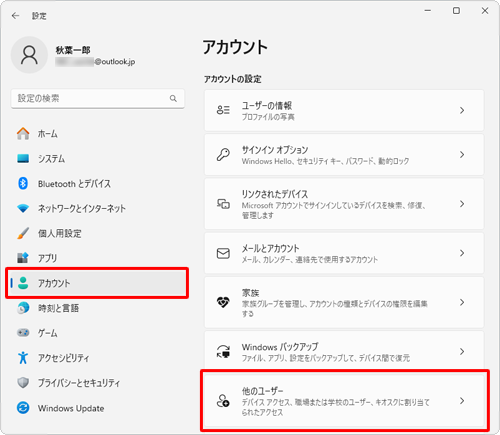Viewport: 500px width, 435px height.
Task: Minimize the 設定 window
Action: point(428,11)
